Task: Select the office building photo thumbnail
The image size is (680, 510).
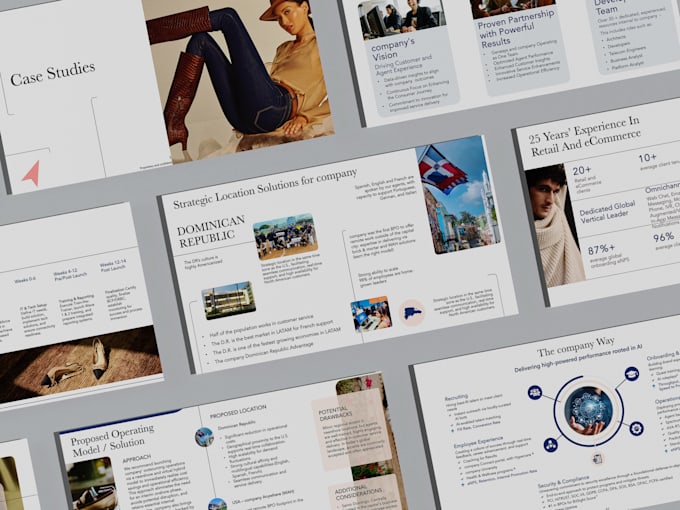Action: tap(229, 300)
